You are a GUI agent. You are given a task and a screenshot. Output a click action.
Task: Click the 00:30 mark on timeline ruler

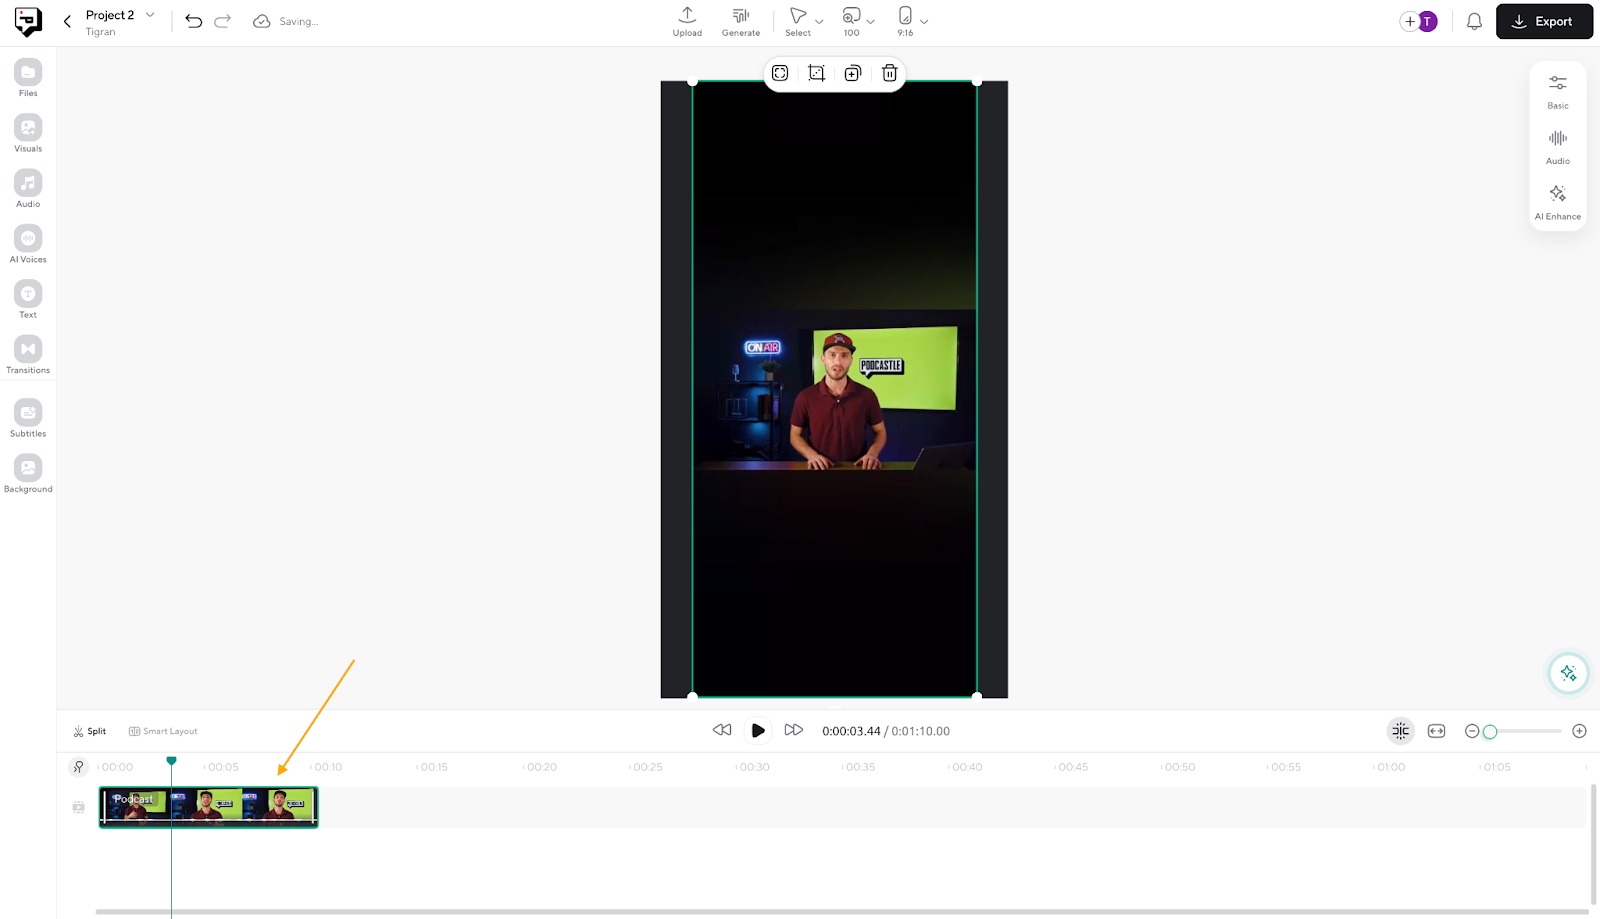click(754, 767)
